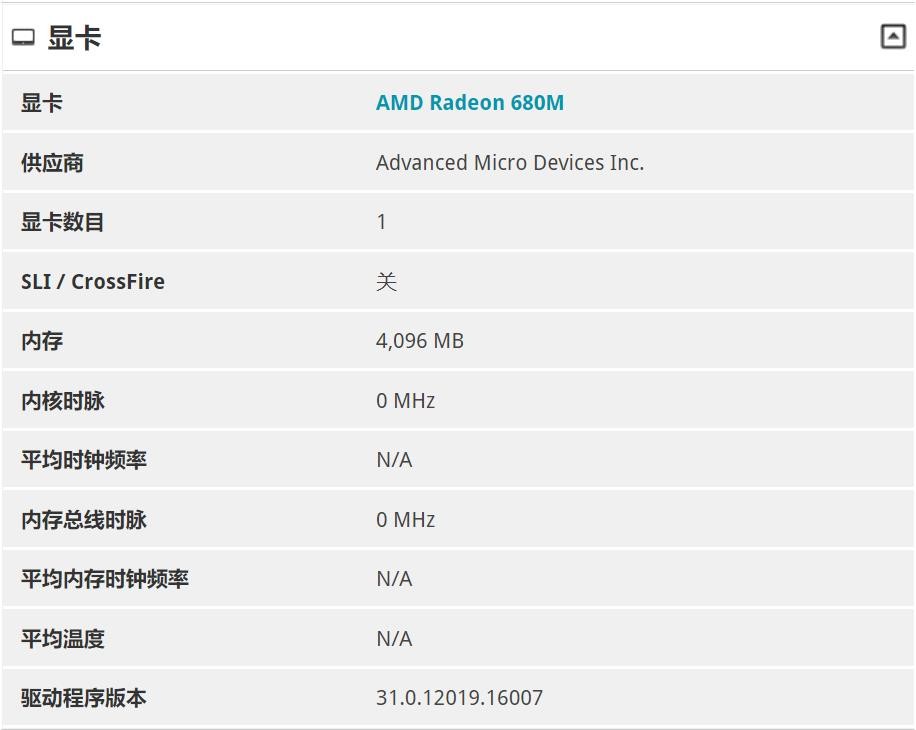The image size is (916, 730).
Task: Select the 内存 row label
Action: click(x=42, y=341)
